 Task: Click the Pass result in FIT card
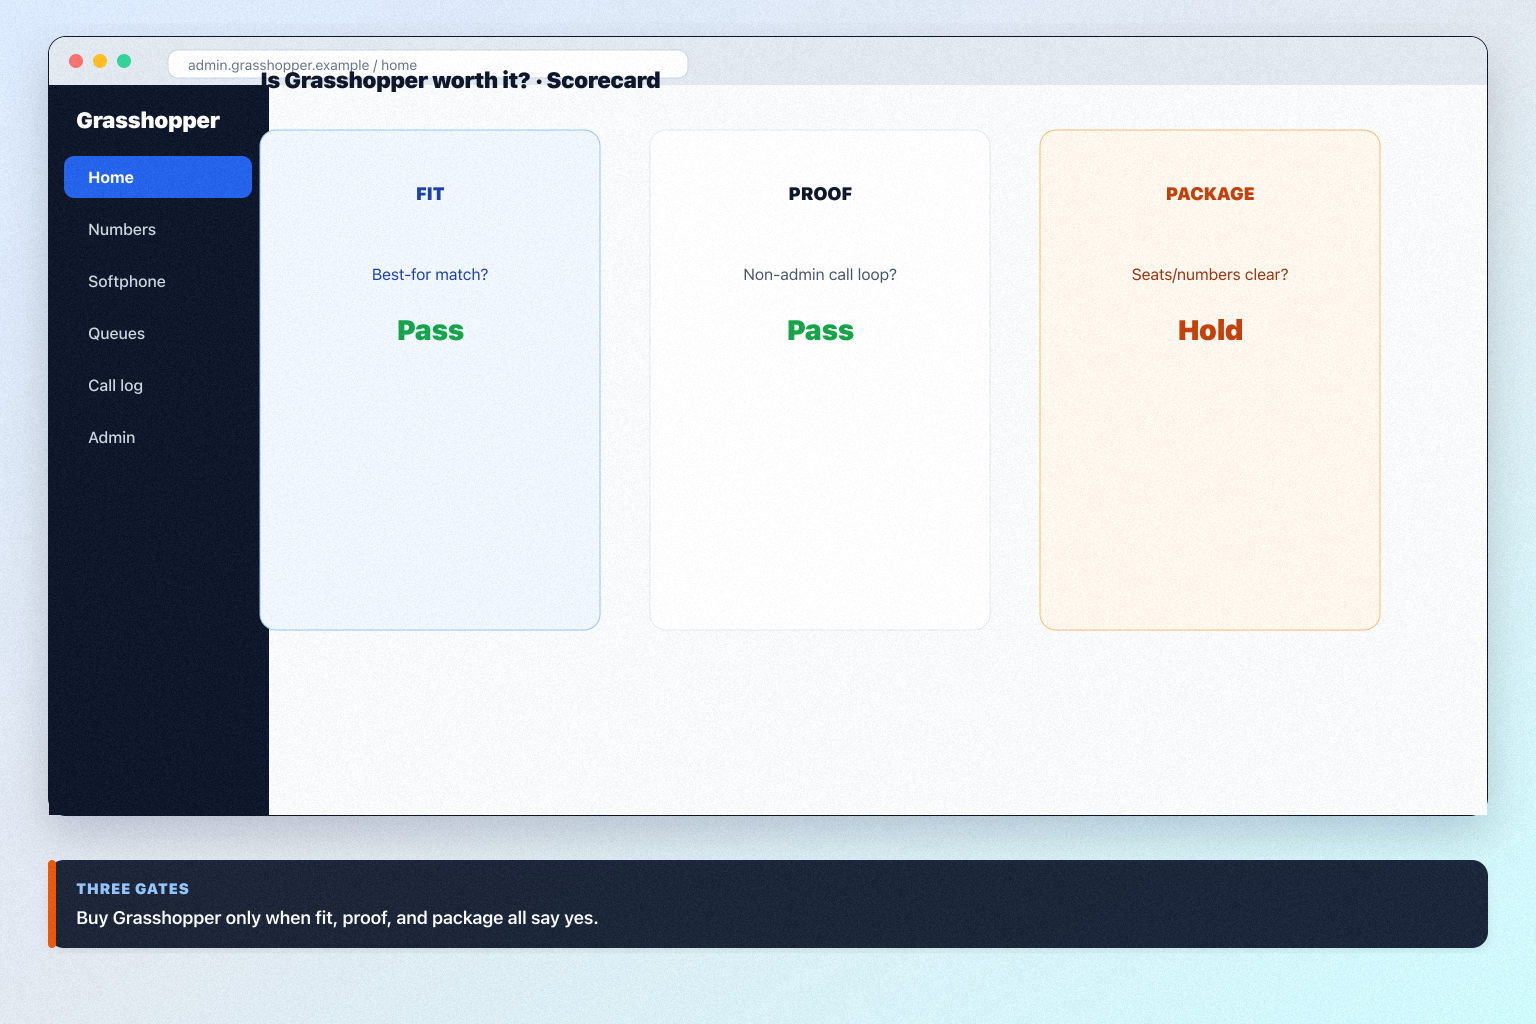pyautogui.click(x=430, y=330)
